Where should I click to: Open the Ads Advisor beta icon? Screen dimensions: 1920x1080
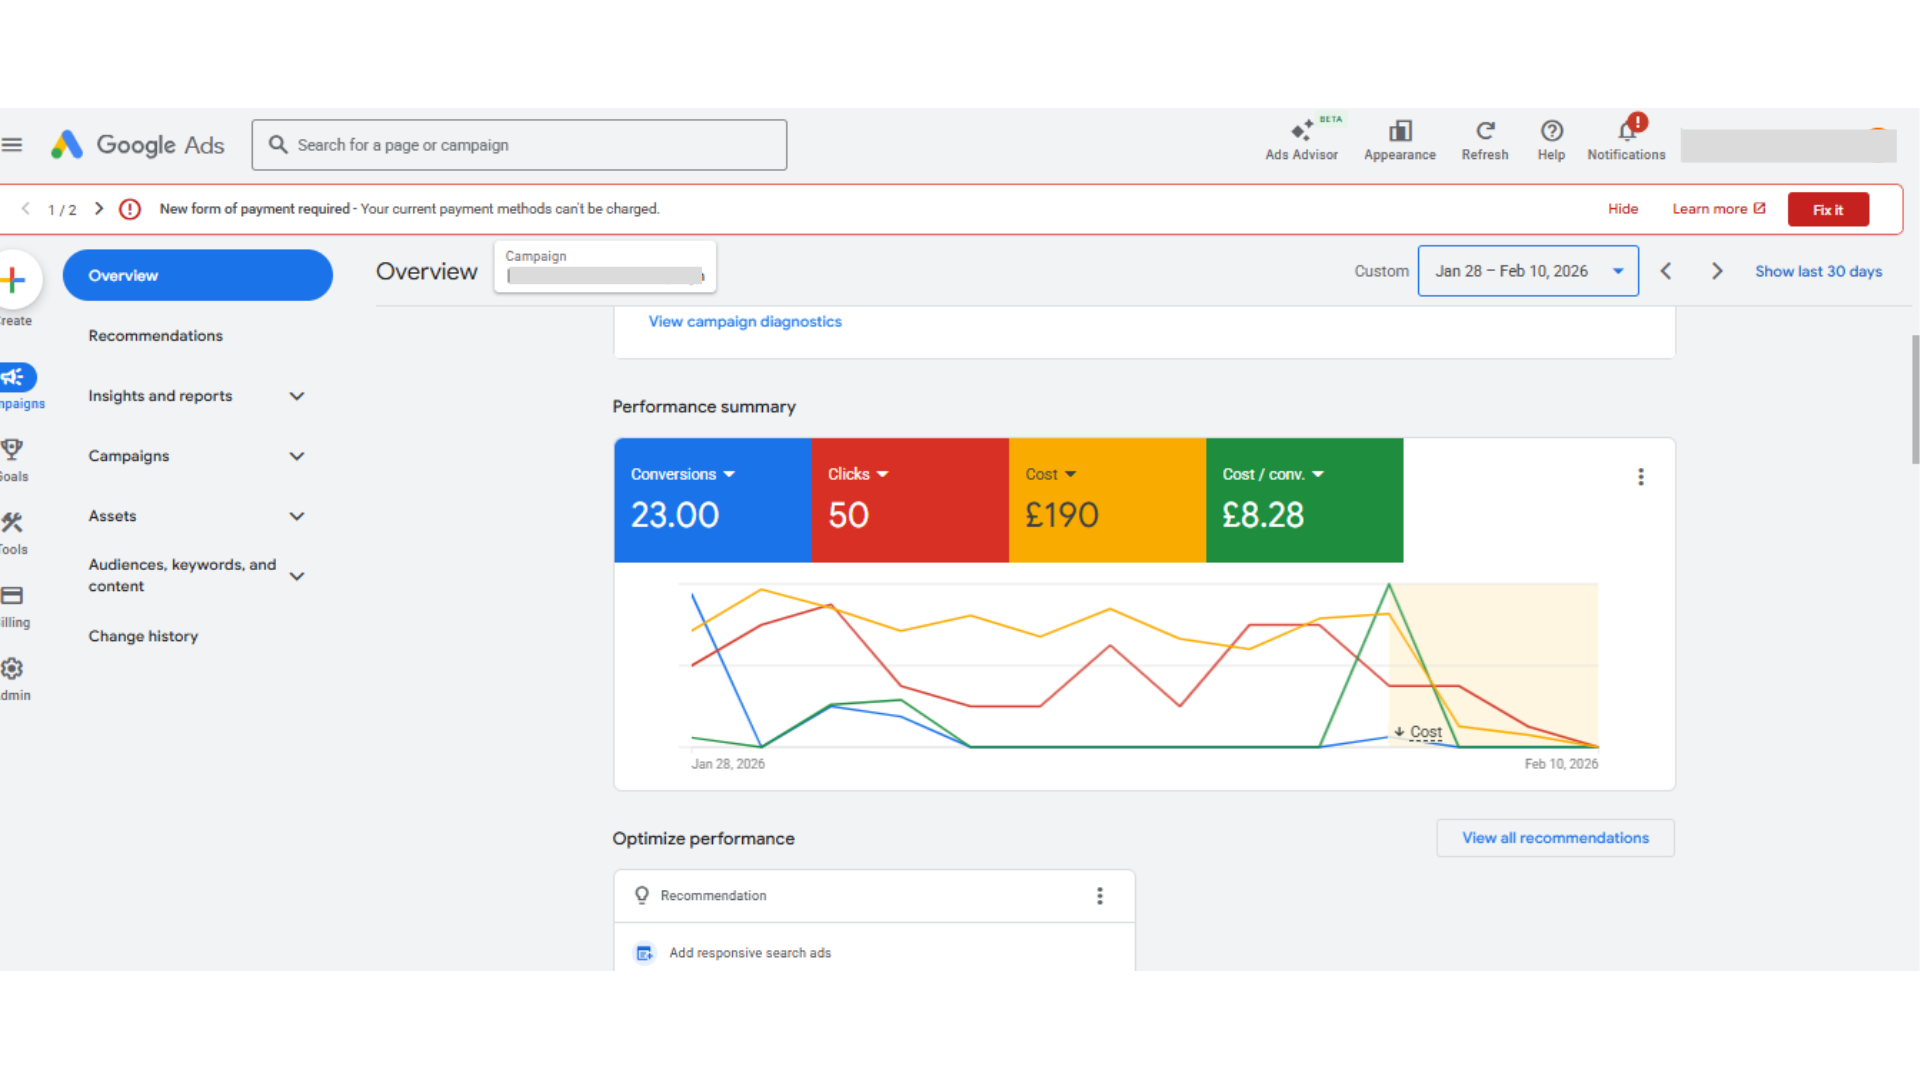(x=1301, y=132)
